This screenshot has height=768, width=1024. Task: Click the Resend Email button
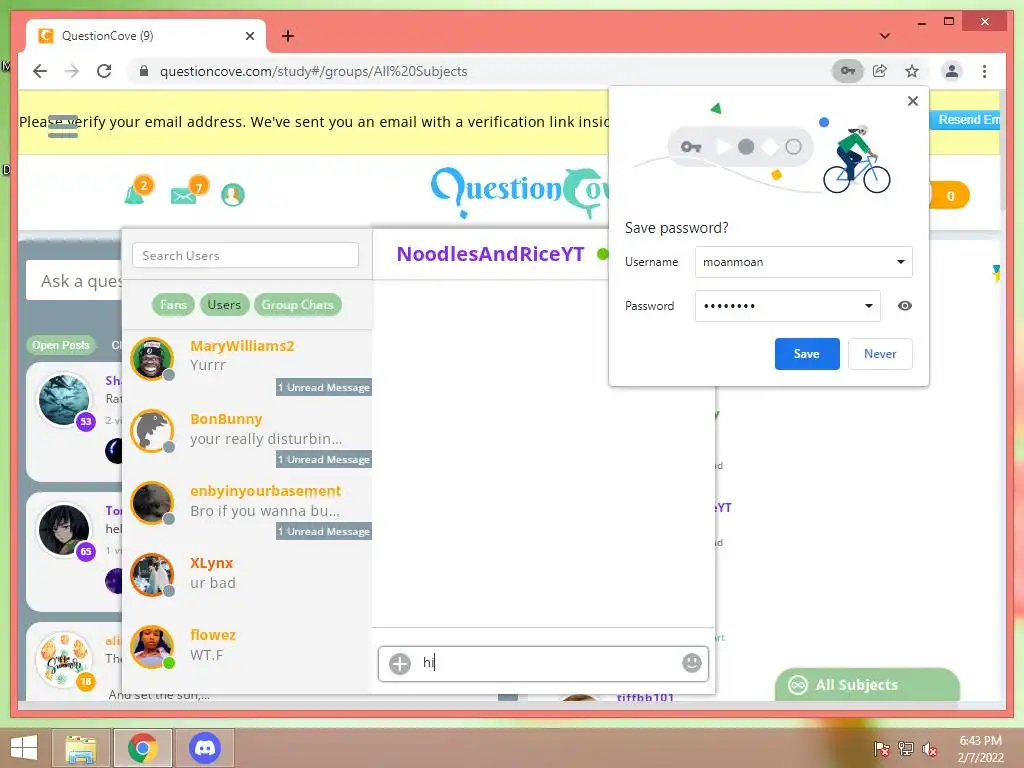click(x=965, y=120)
